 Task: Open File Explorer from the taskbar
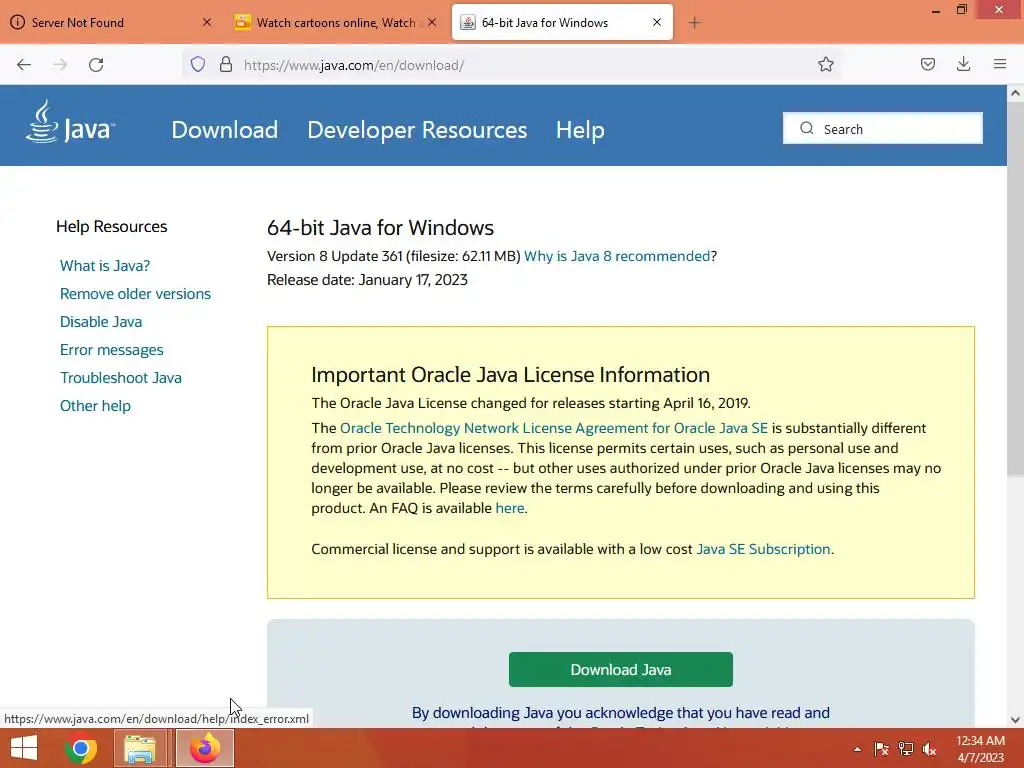coord(140,748)
